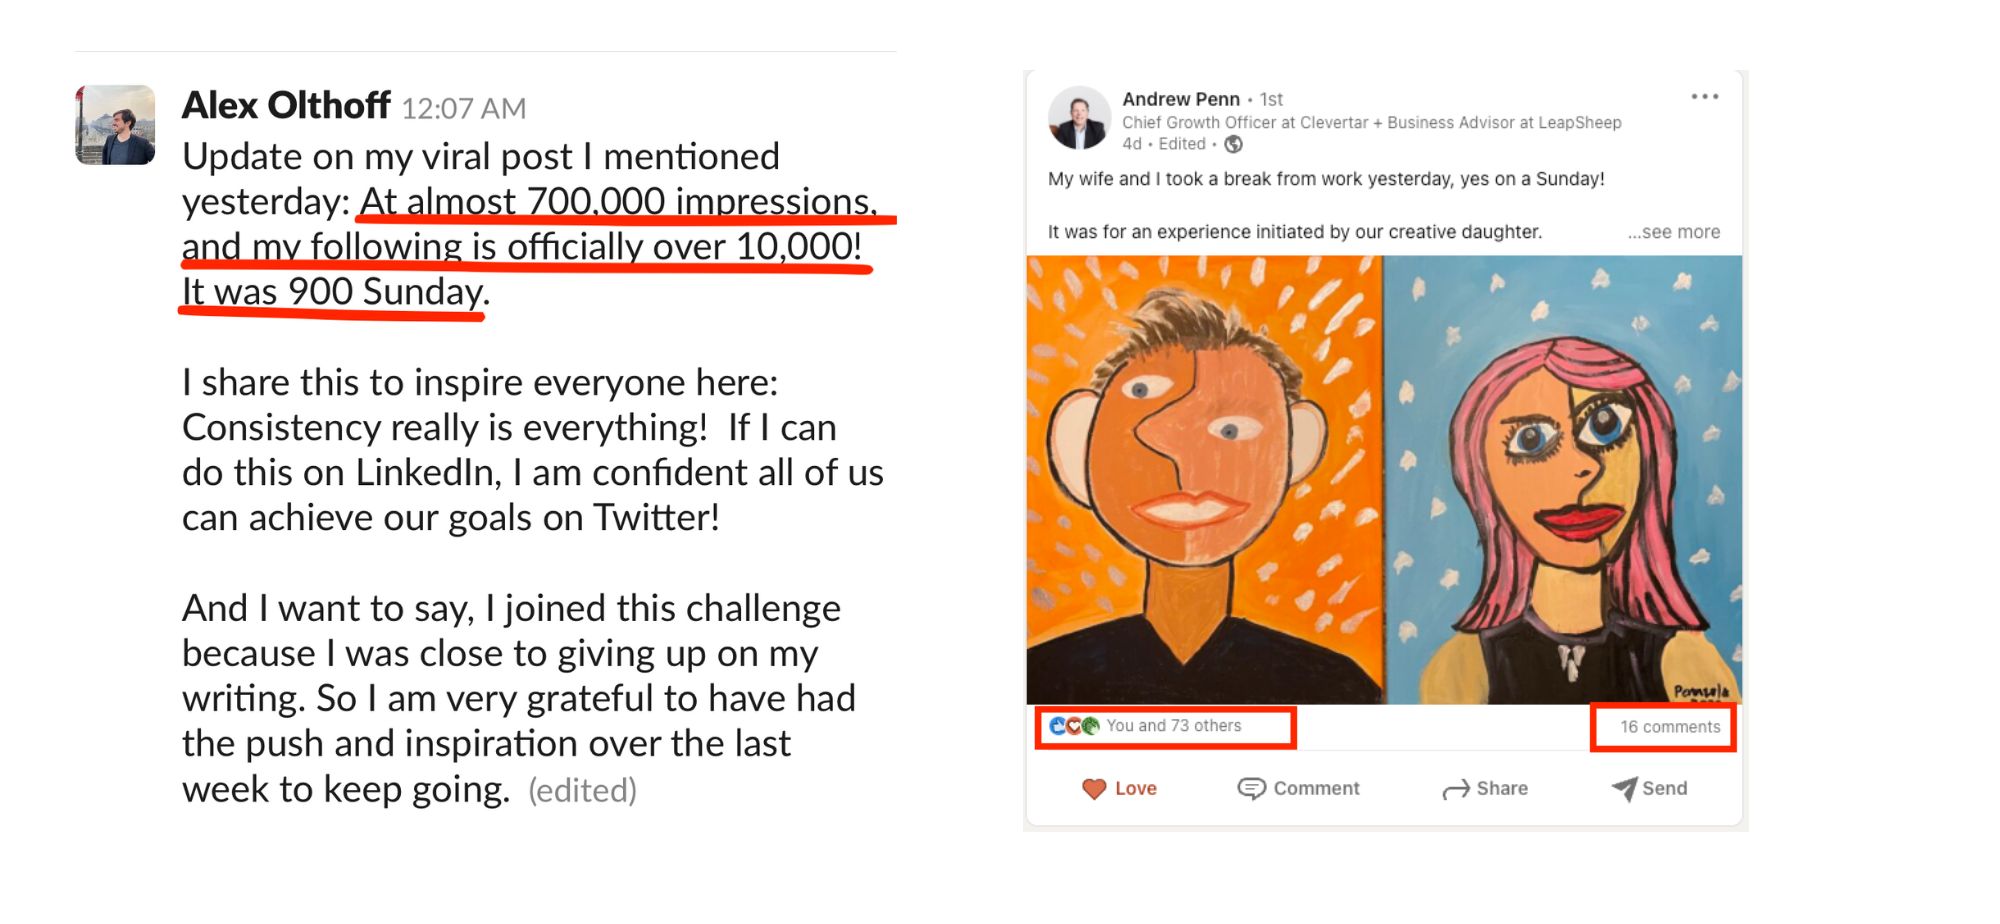The height and width of the screenshot is (924, 2000).
Task: Click the Share arrow icon
Action: click(1456, 790)
